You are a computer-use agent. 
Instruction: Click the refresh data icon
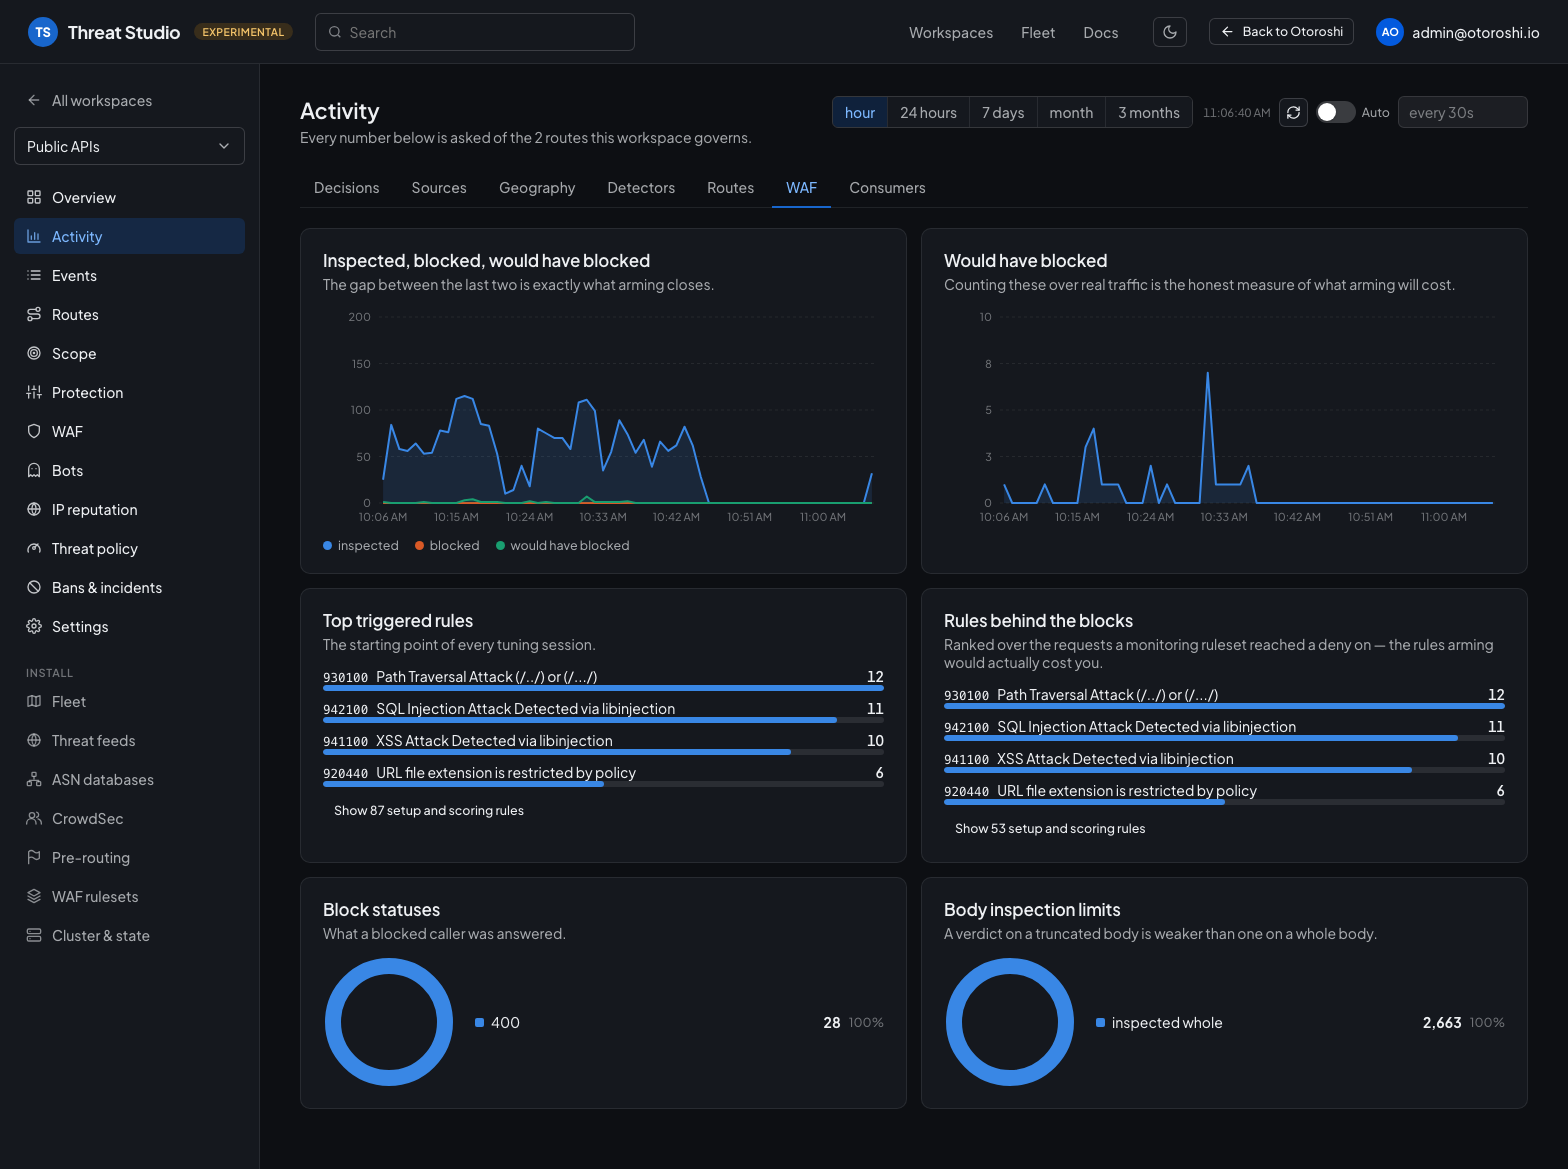point(1293,112)
